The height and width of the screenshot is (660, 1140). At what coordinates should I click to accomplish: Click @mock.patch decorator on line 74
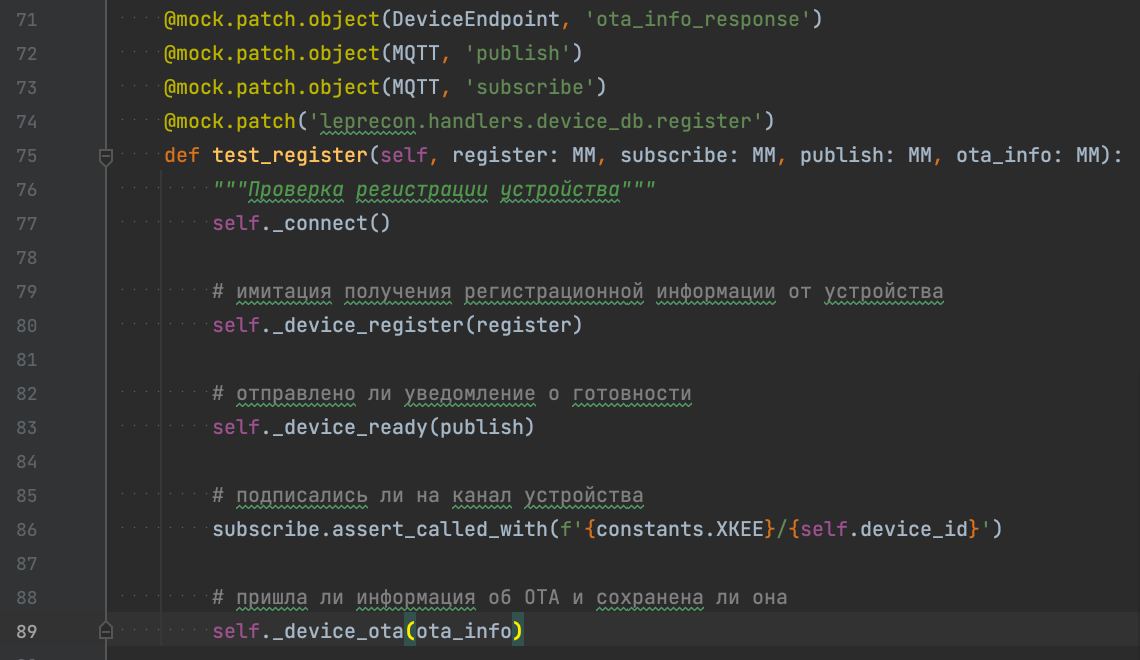coord(229,121)
